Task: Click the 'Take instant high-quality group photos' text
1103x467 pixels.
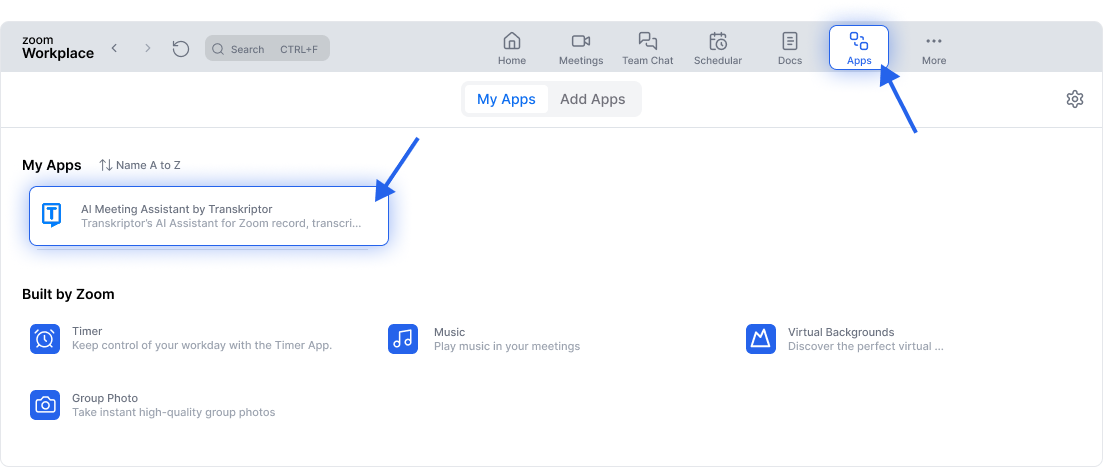Action: [174, 412]
